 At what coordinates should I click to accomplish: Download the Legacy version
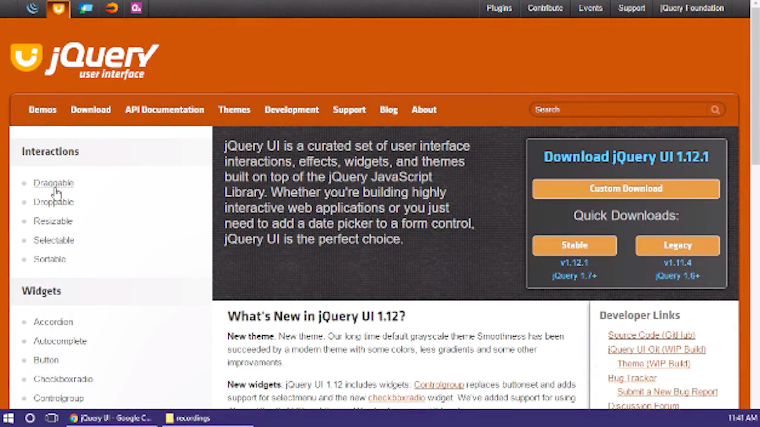click(x=678, y=245)
